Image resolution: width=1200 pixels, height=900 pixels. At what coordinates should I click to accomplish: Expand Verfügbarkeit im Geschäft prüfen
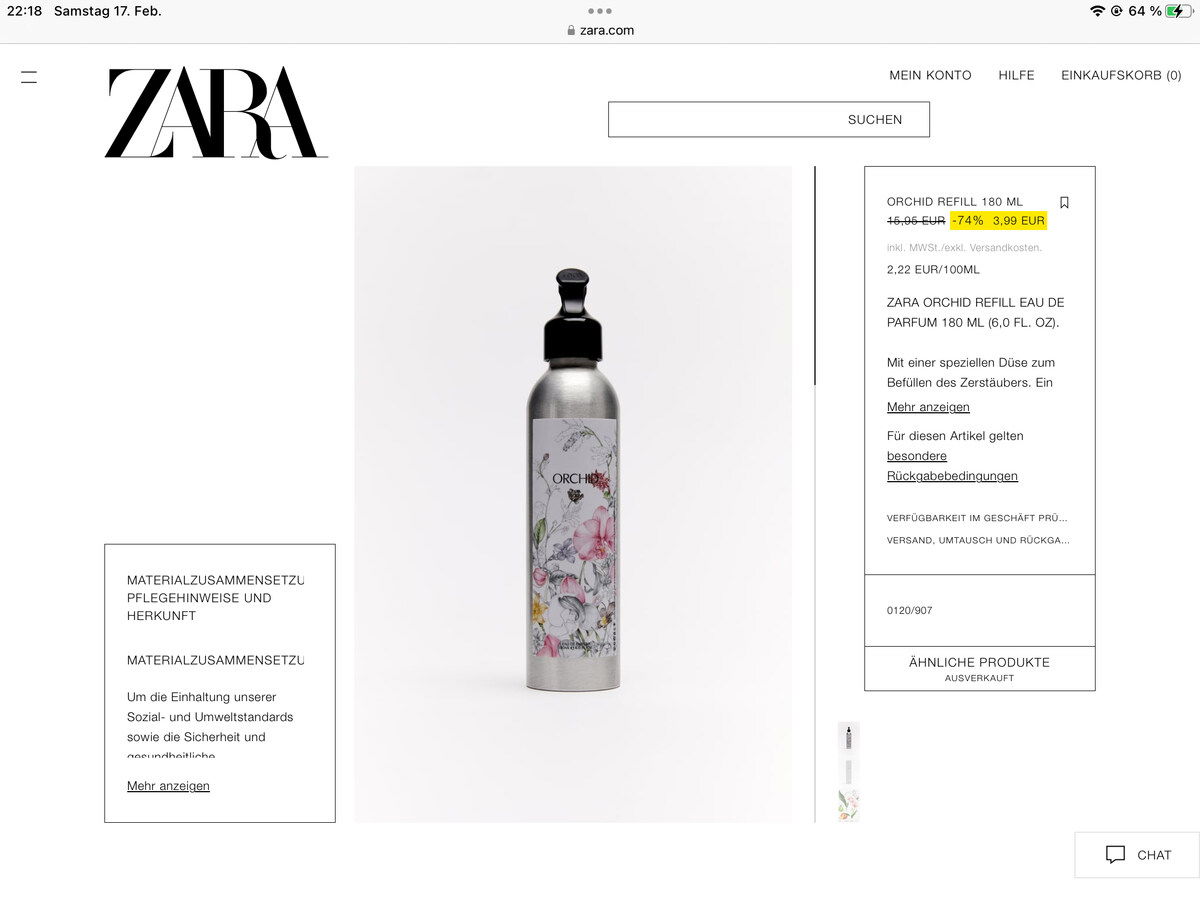click(x=977, y=518)
